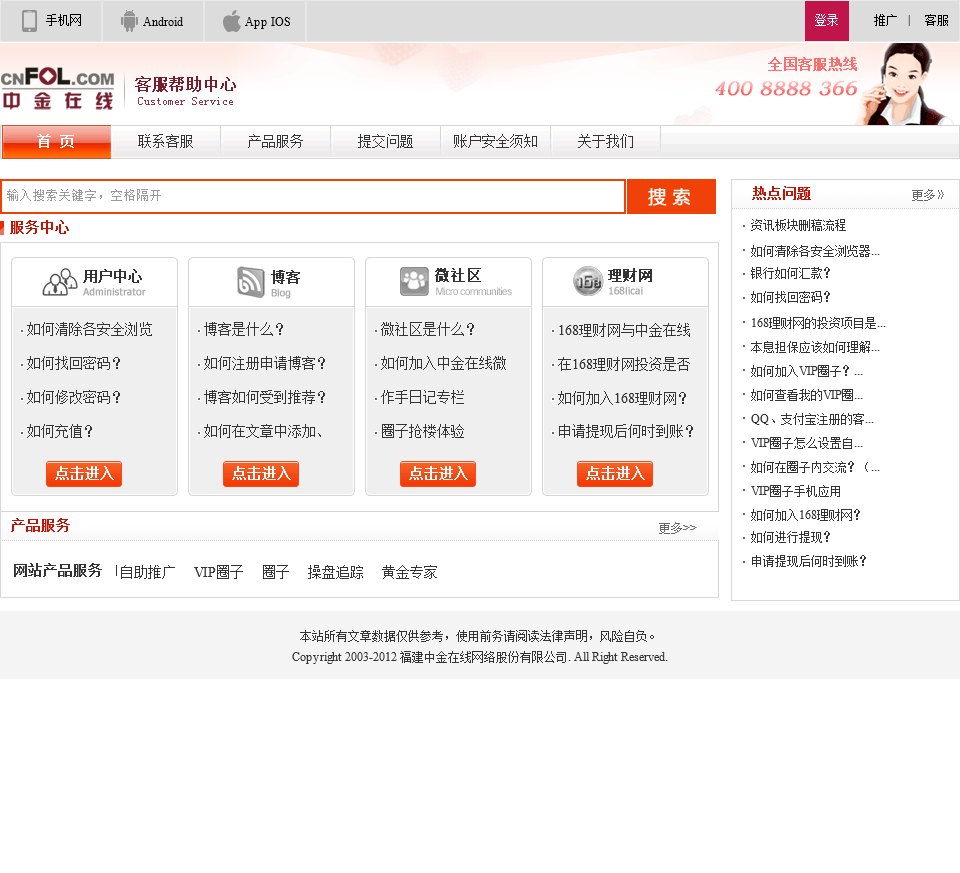This screenshot has height=873, width=960.
Task: Expand 更多>> in 产品服务 section
Action: [677, 528]
